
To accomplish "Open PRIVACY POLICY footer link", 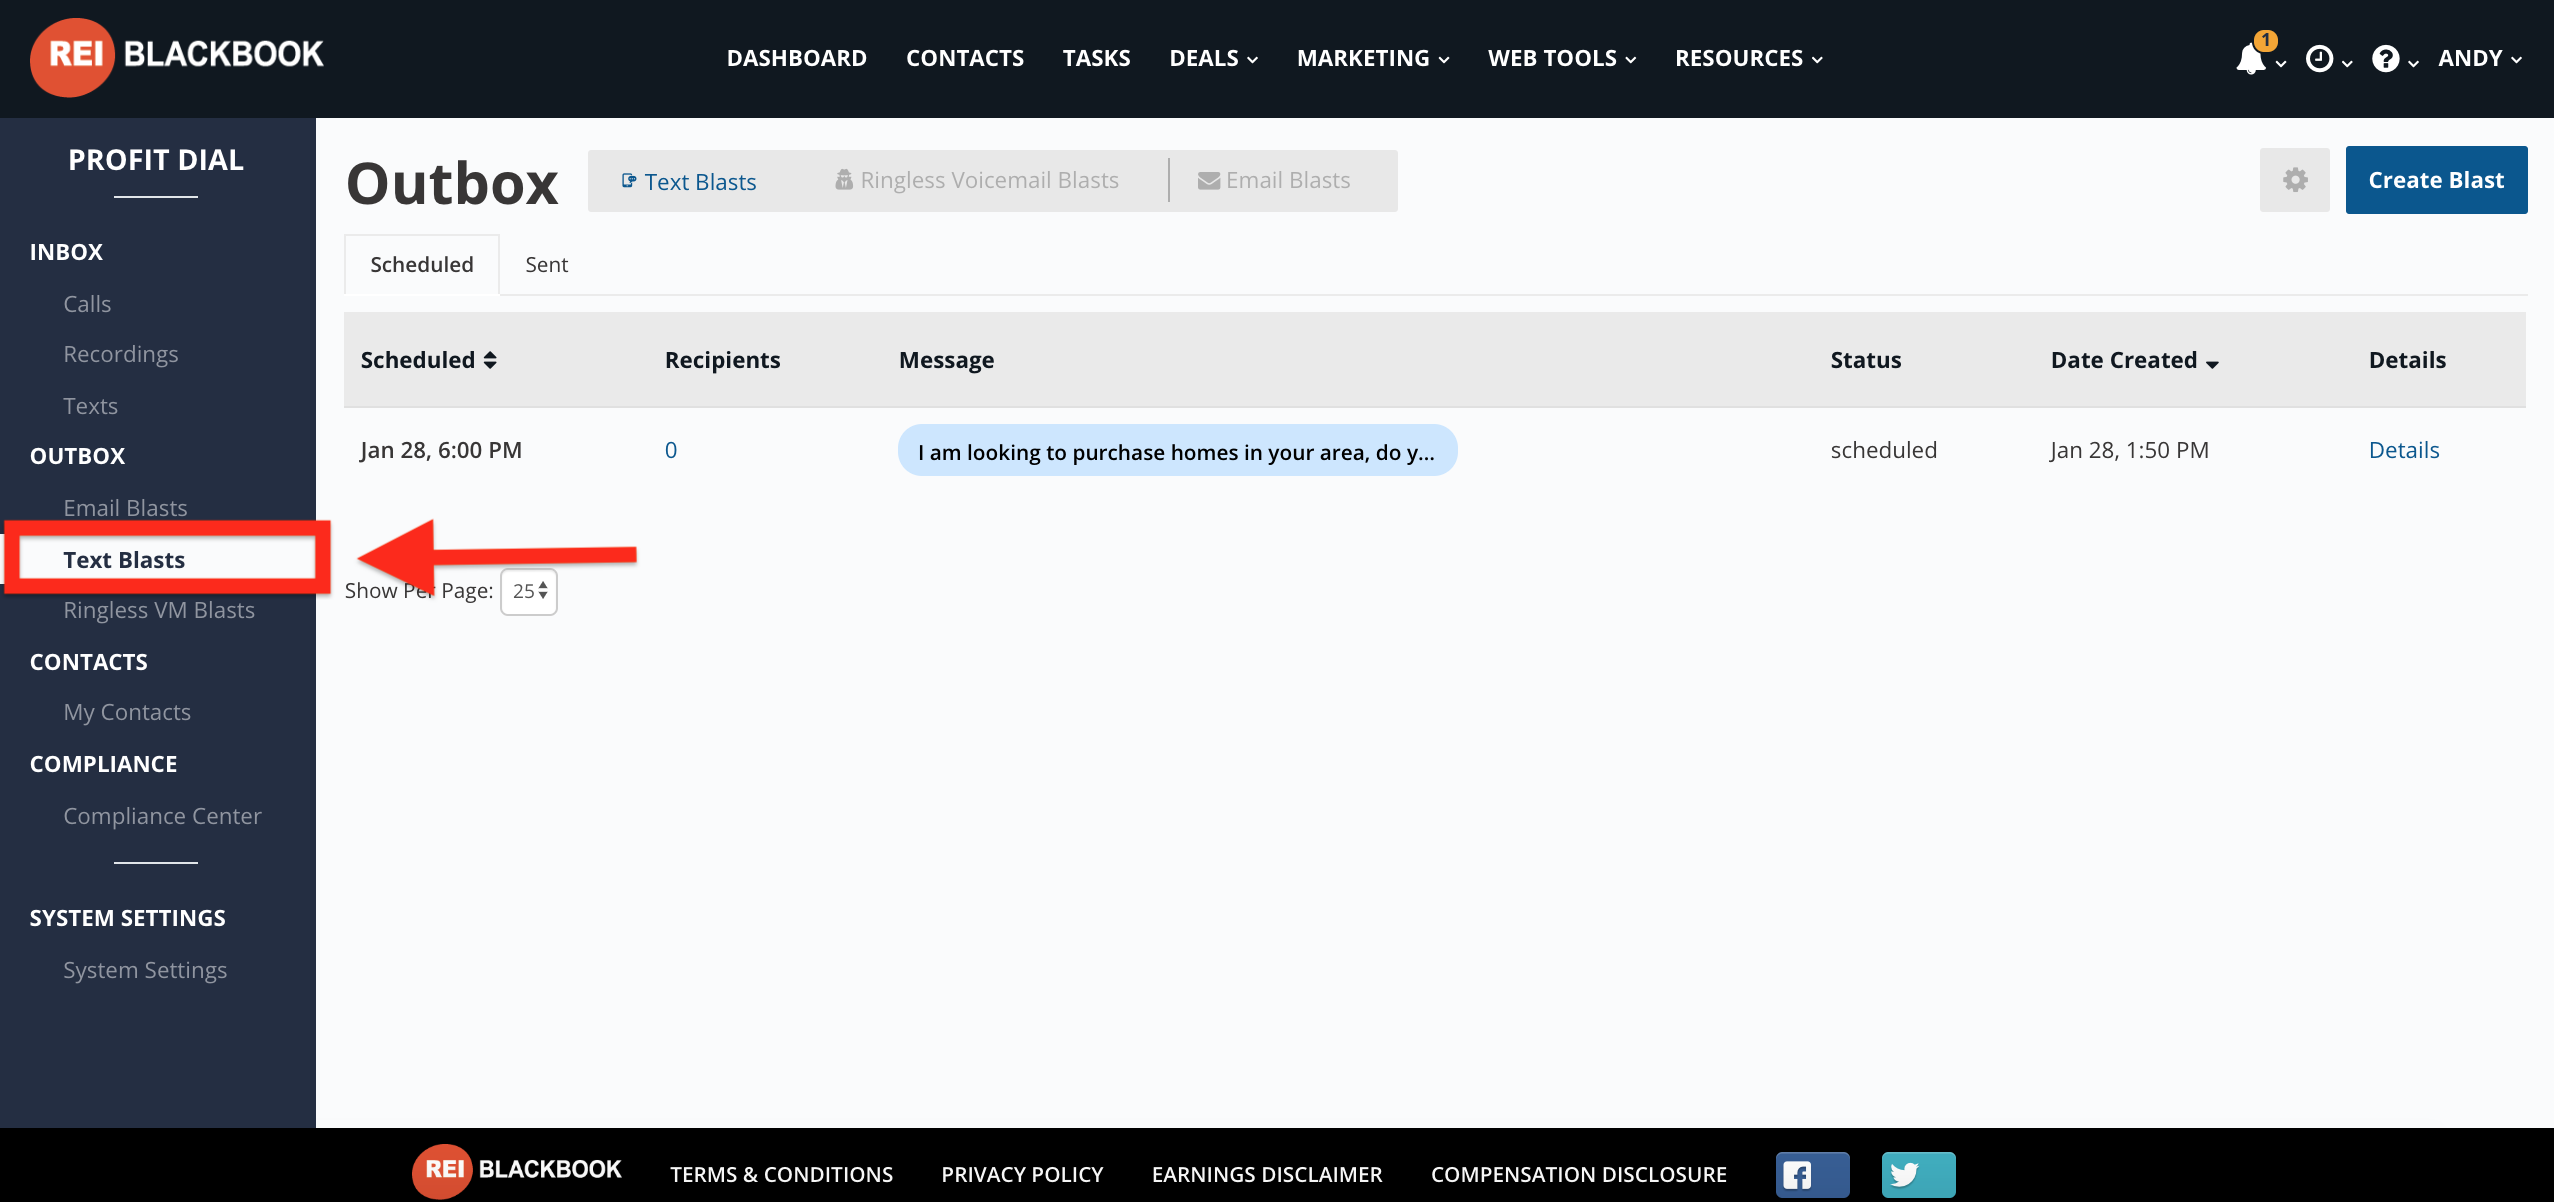I will (1022, 1174).
